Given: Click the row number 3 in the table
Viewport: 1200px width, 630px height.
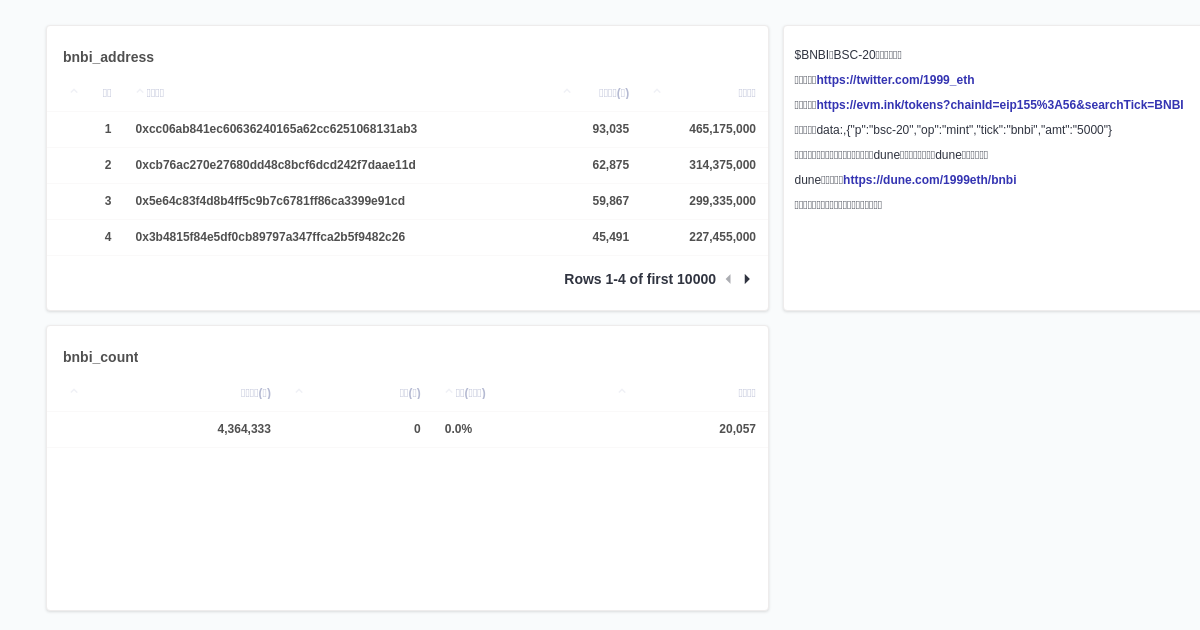Looking at the screenshot, I should [x=108, y=201].
